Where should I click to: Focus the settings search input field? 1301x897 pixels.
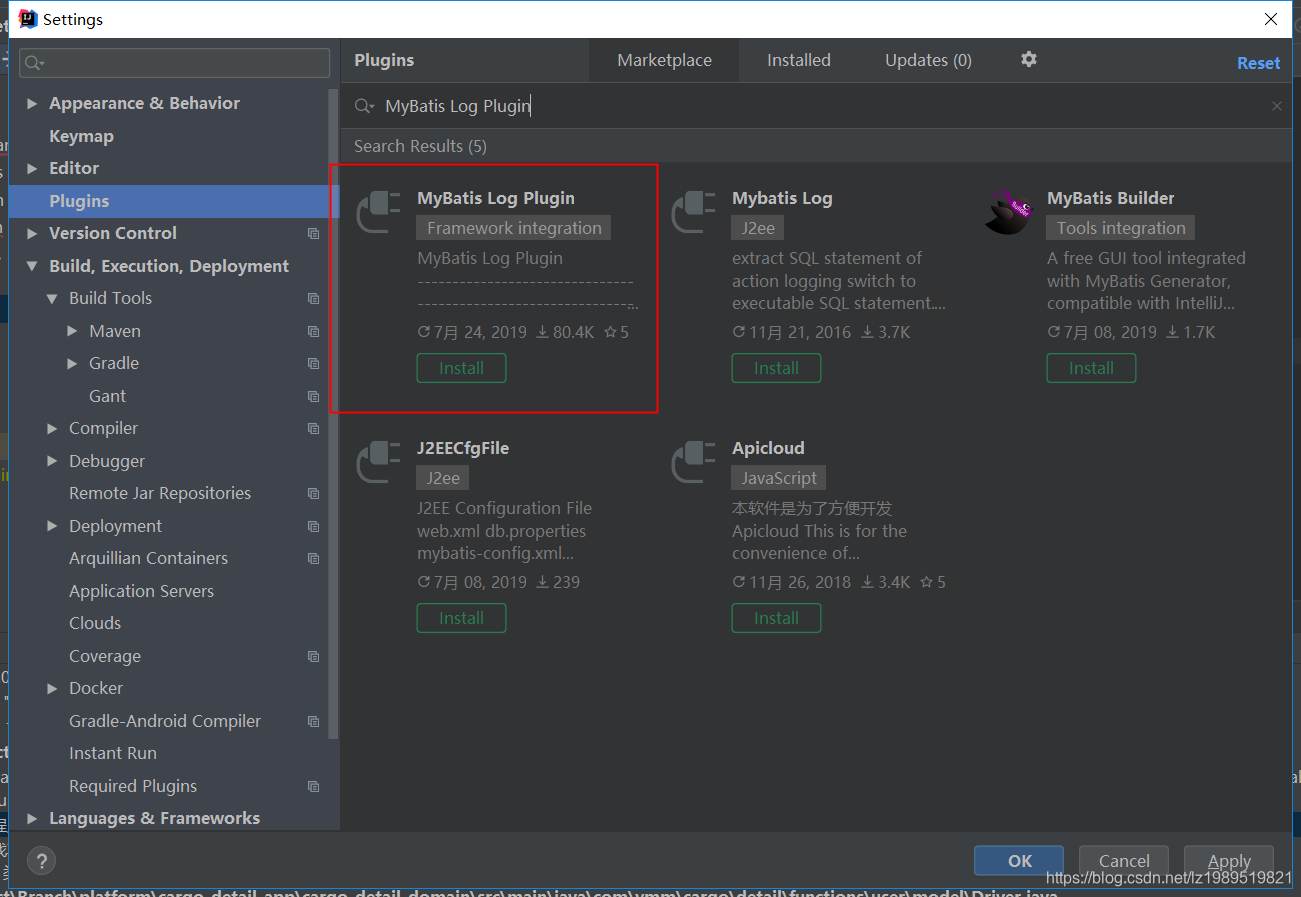174,63
